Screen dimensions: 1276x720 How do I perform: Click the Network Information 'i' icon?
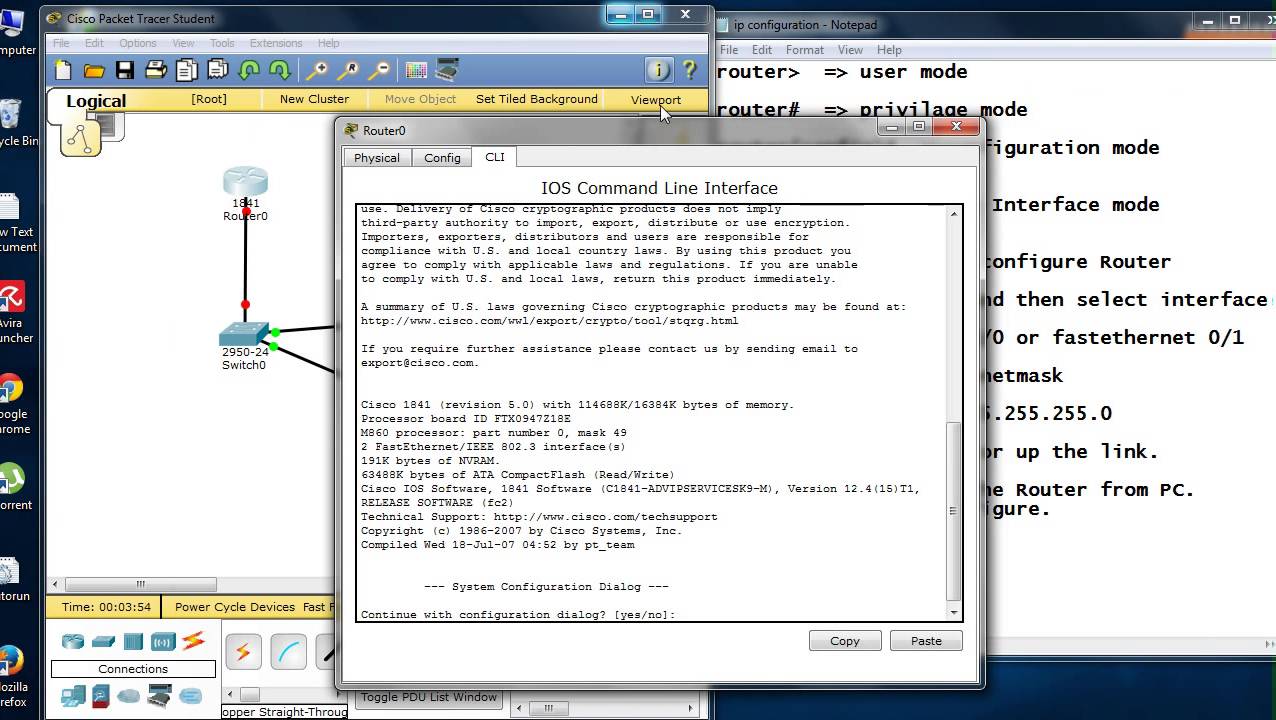658,70
